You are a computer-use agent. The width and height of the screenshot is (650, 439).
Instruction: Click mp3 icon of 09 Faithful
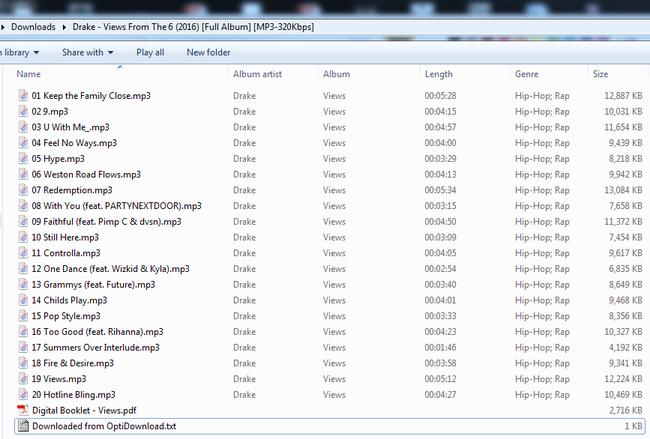pyautogui.click(x=23, y=221)
